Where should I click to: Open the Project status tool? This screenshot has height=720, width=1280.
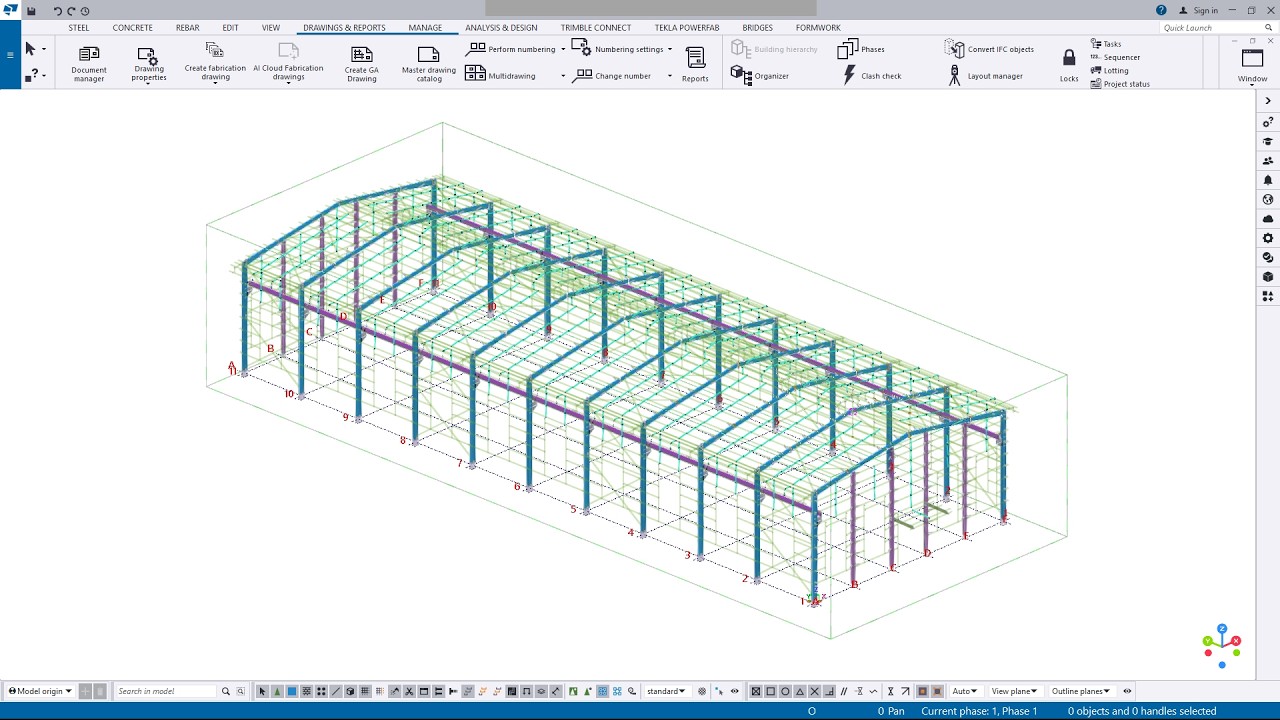(1120, 84)
